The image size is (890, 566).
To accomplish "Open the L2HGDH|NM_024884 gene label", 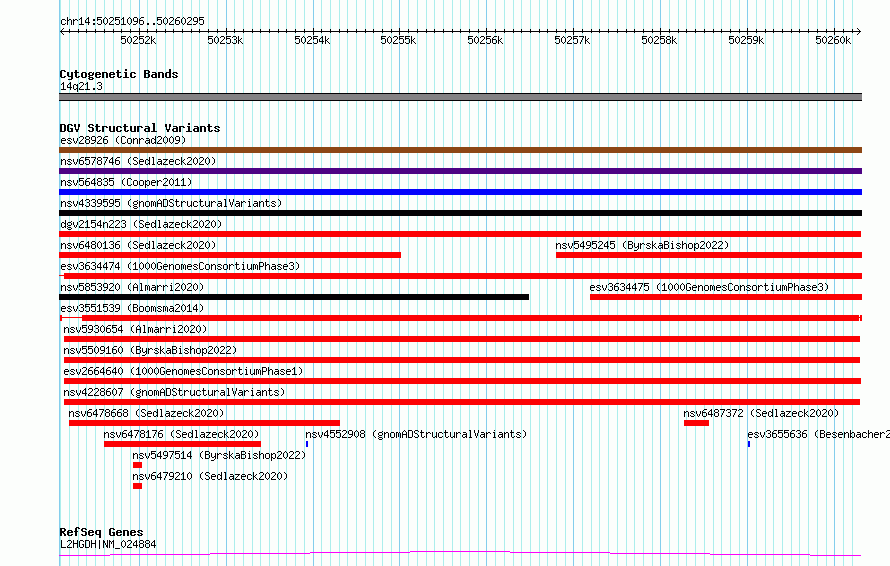I will [108, 544].
